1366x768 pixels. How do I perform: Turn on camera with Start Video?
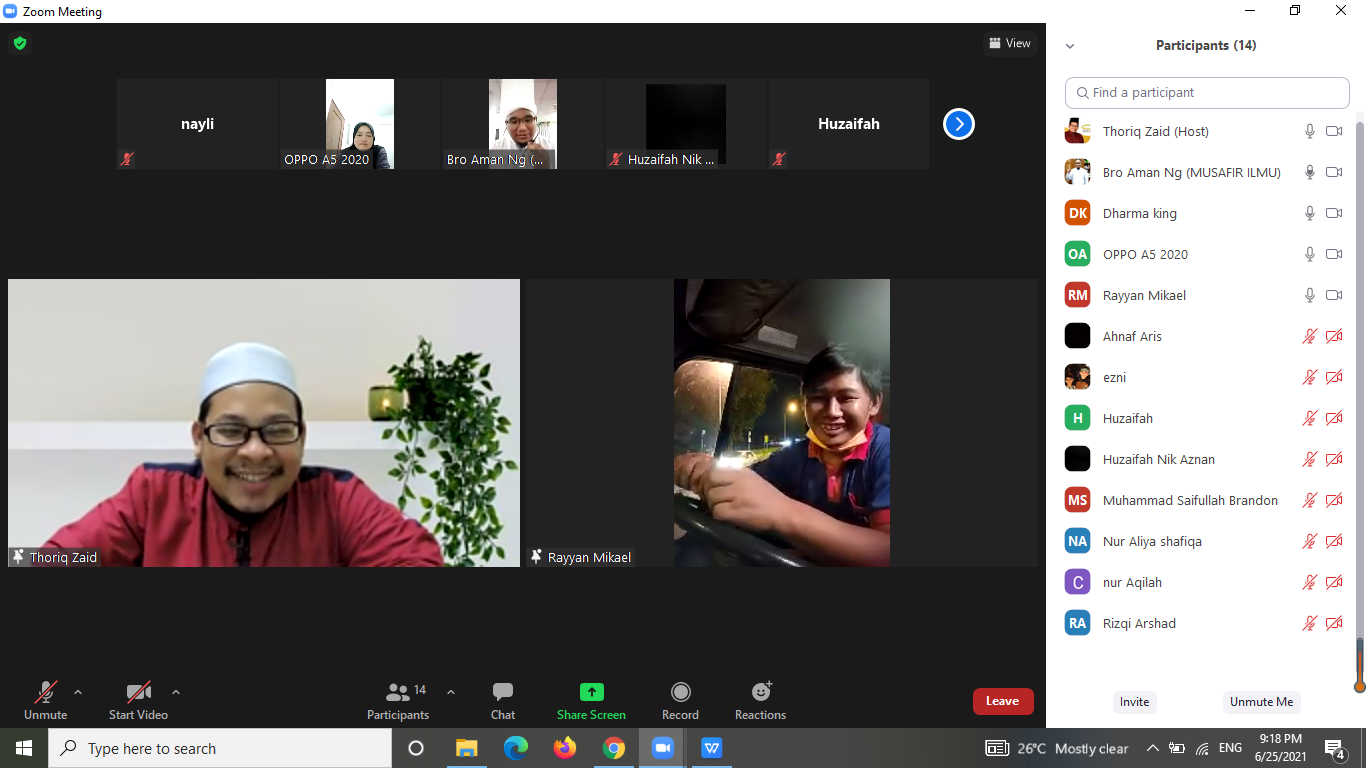138,692
